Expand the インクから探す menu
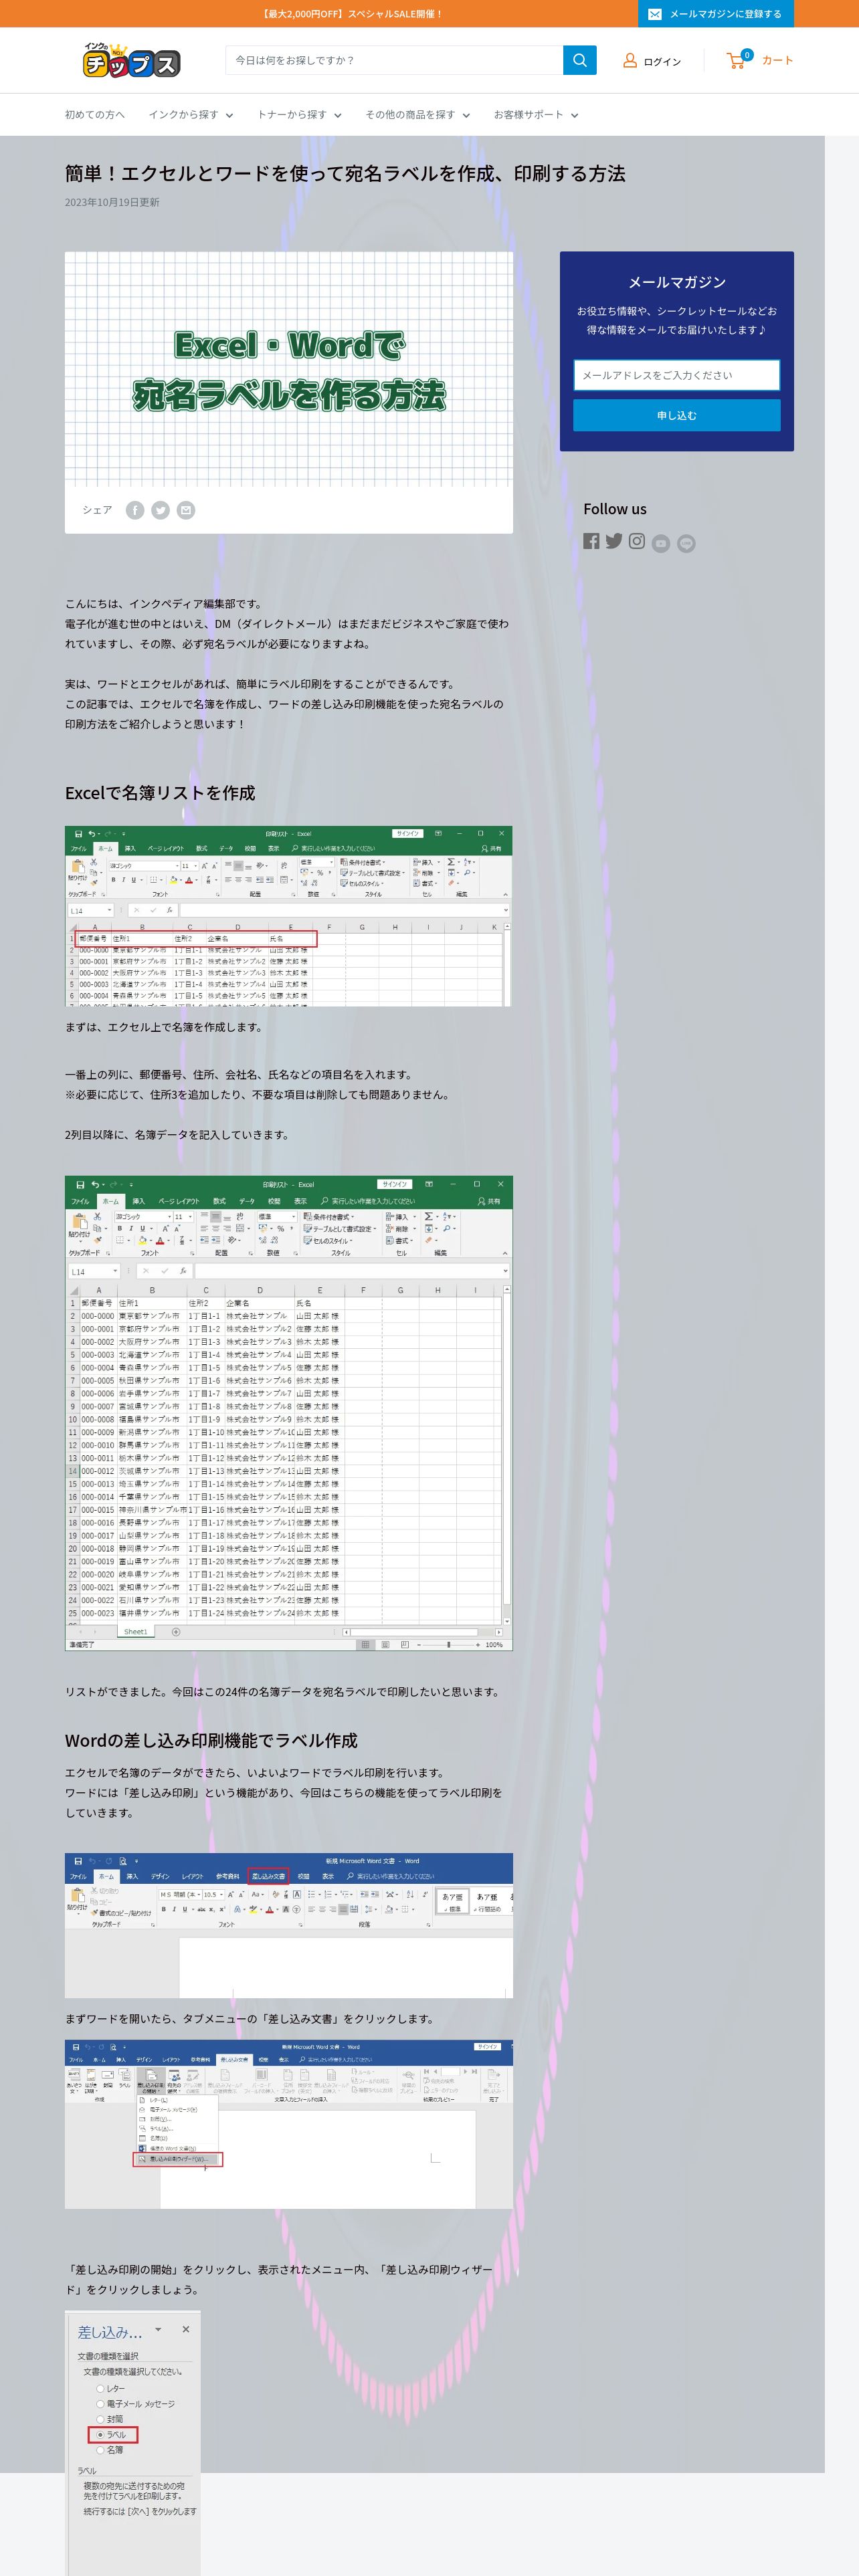 (191, 115)
